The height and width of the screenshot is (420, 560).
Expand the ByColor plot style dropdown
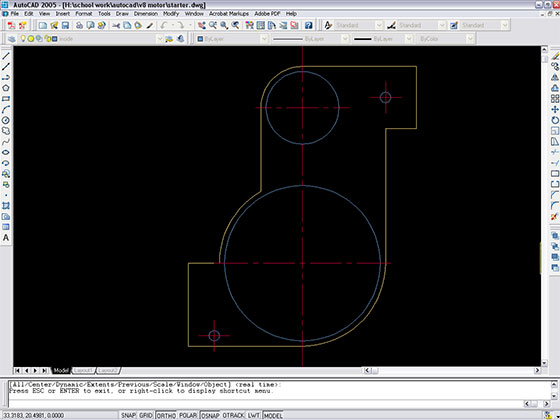click(x=470, y=39)
